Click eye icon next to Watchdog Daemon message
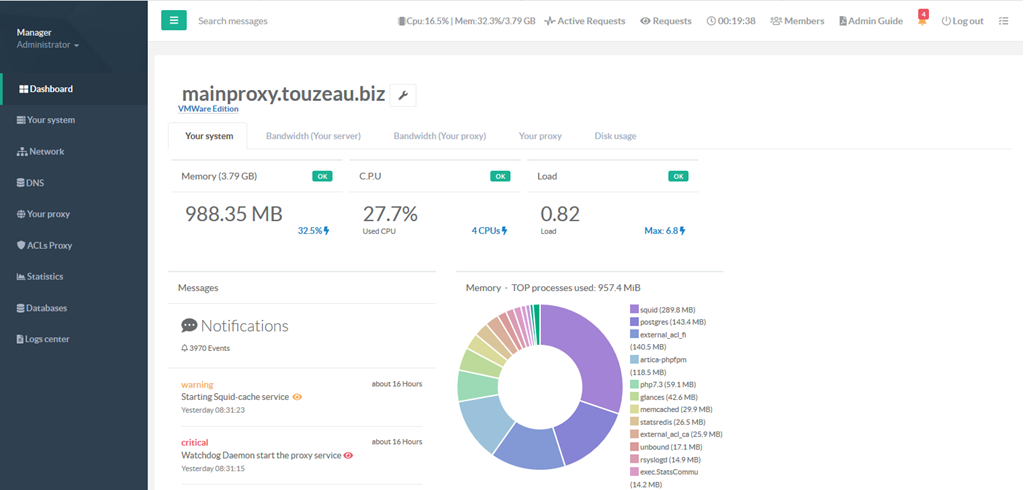 tap(348, 455)
